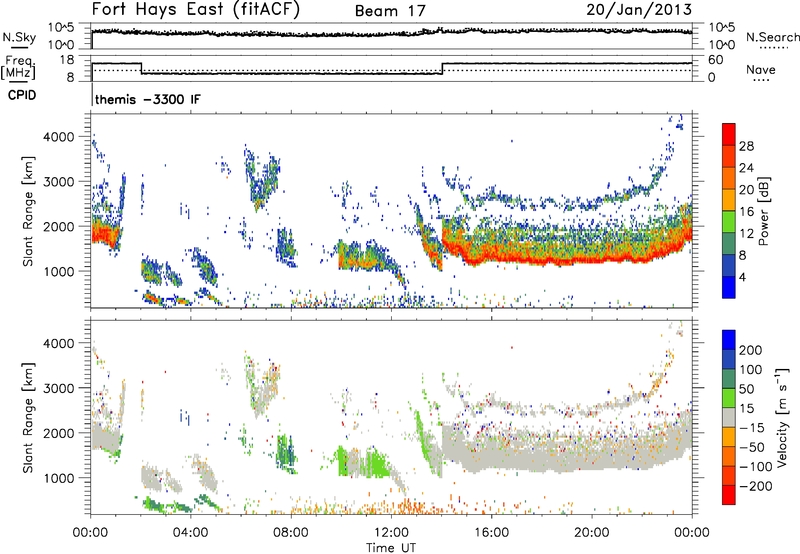Click the '18' tick on the frequency axis
Viewport: 800px width, 554px height.
(68, 60)
